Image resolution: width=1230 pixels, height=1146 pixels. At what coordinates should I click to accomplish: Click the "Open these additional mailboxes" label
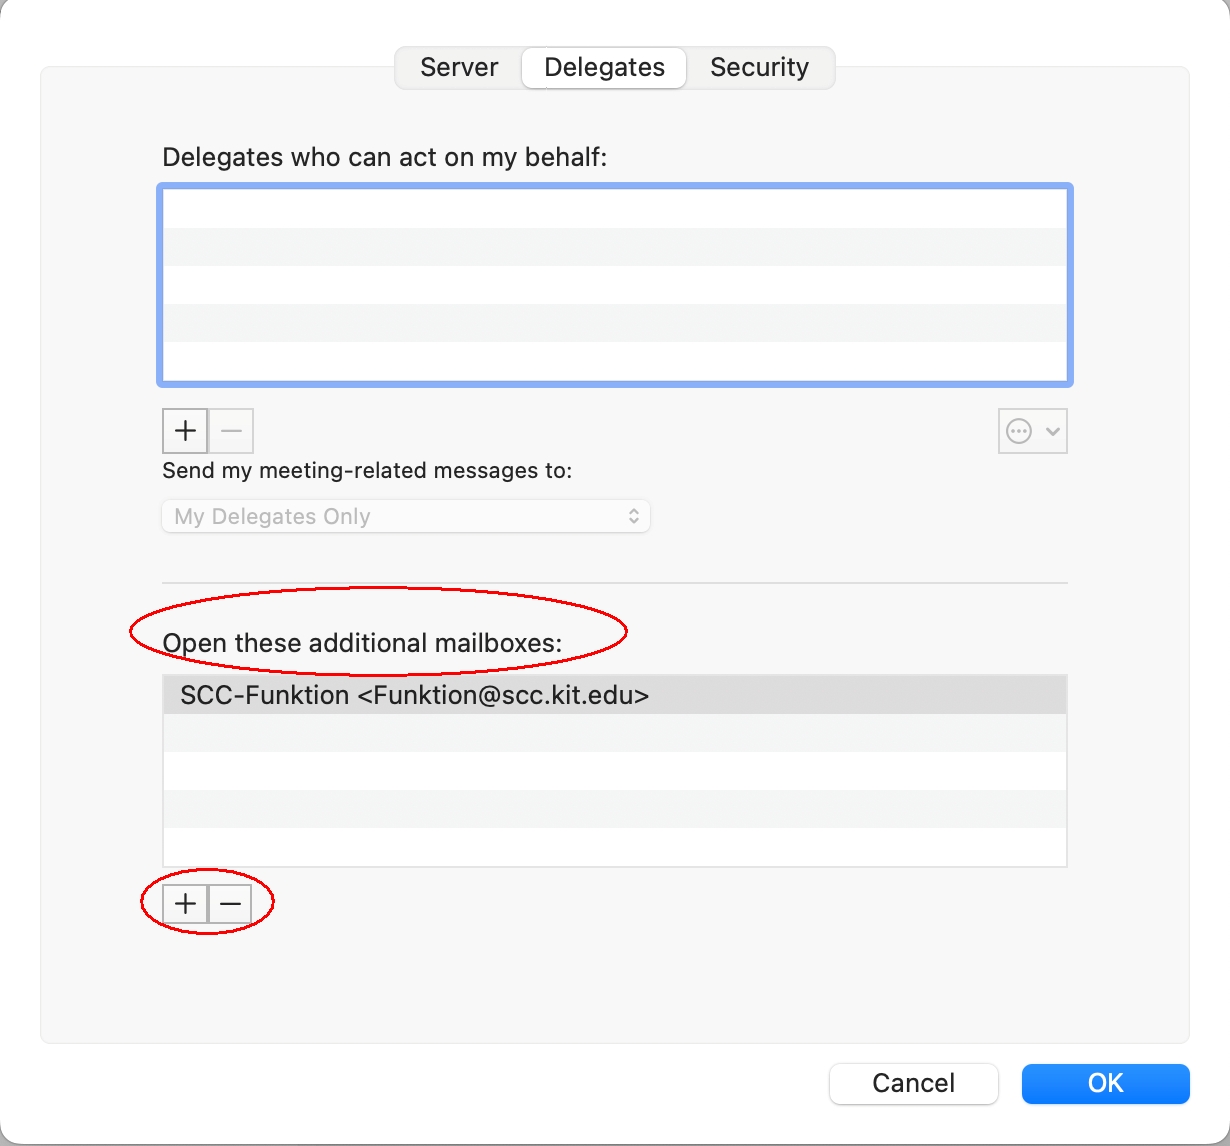point(362,643)
